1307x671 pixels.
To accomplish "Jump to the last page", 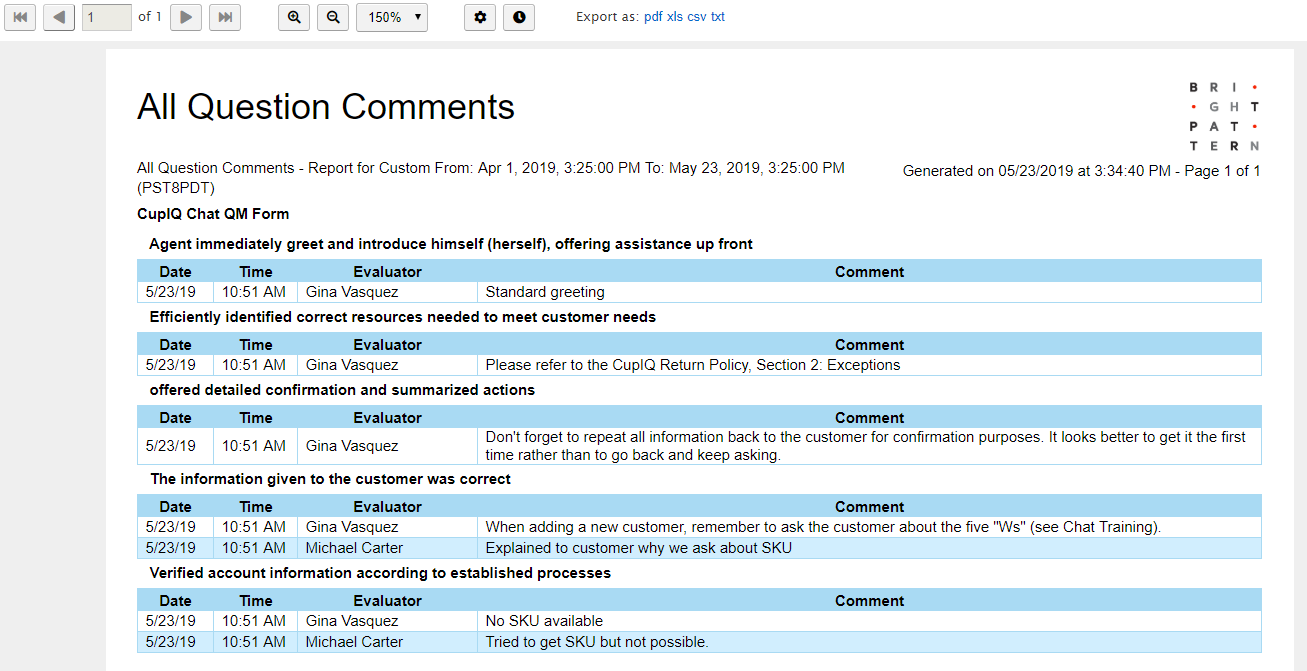I will pos(225,17).
